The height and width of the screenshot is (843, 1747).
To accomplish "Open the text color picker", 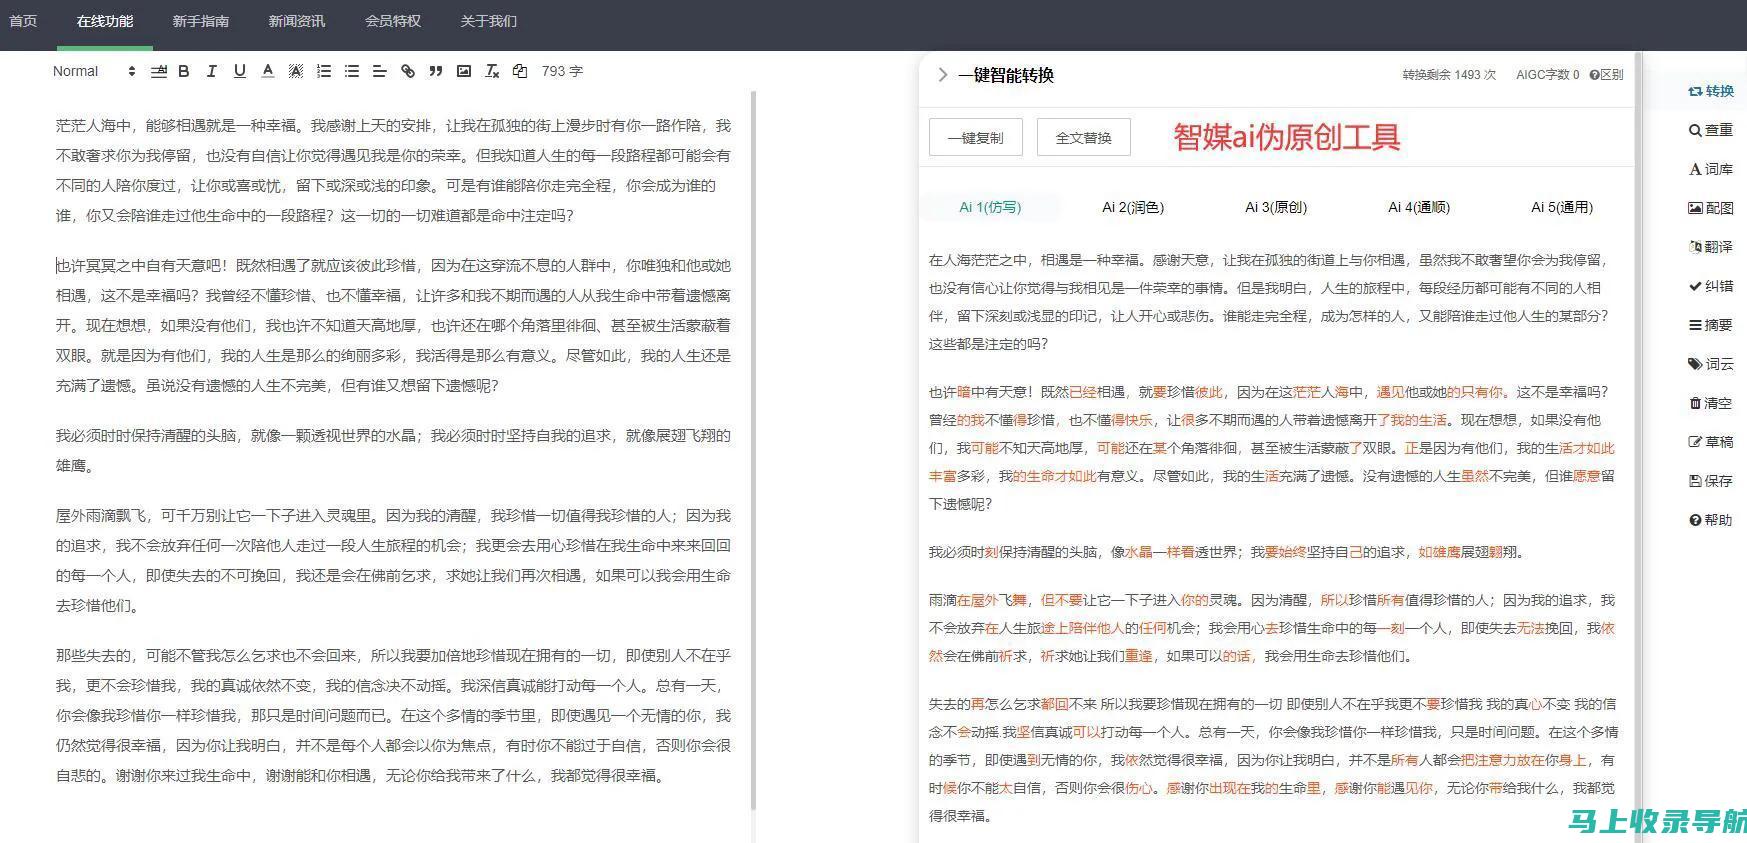I will click(x=267, y=71).
